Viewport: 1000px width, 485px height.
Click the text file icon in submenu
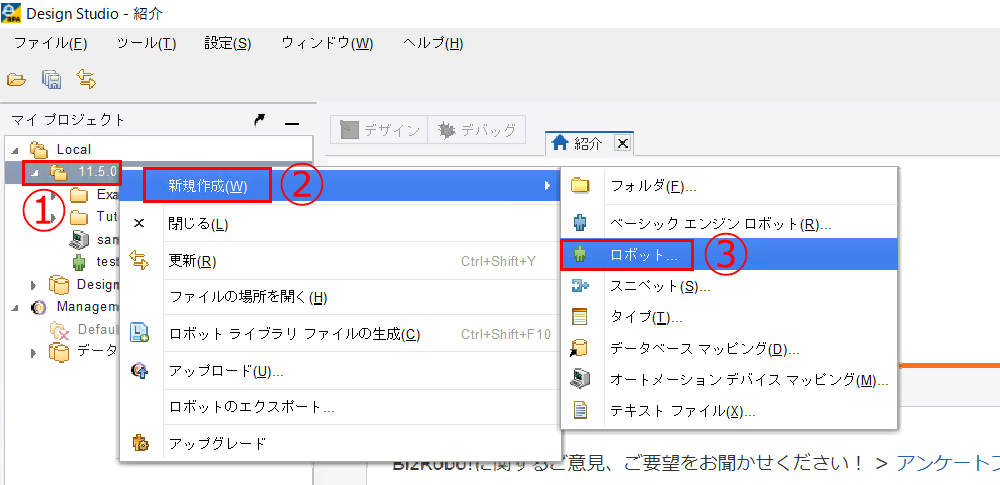click(x=580, y=410)
